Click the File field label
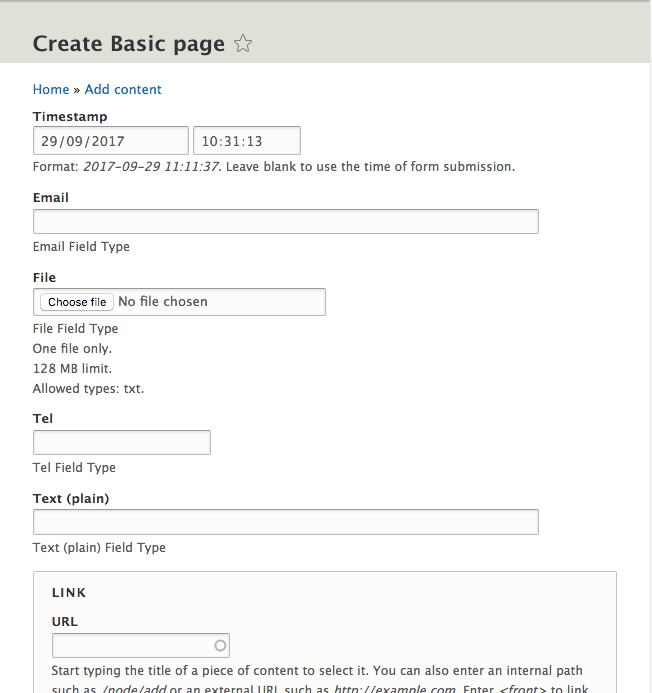Screen dimensions: 652x693 pos(44,277)
